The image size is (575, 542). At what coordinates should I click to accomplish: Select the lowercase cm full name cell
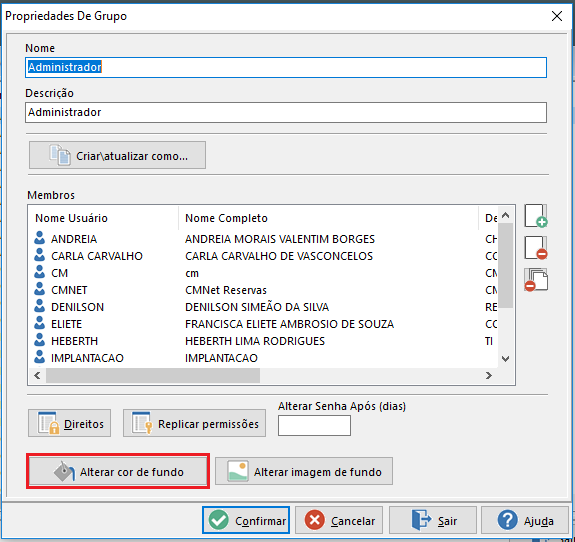point(192,273)
